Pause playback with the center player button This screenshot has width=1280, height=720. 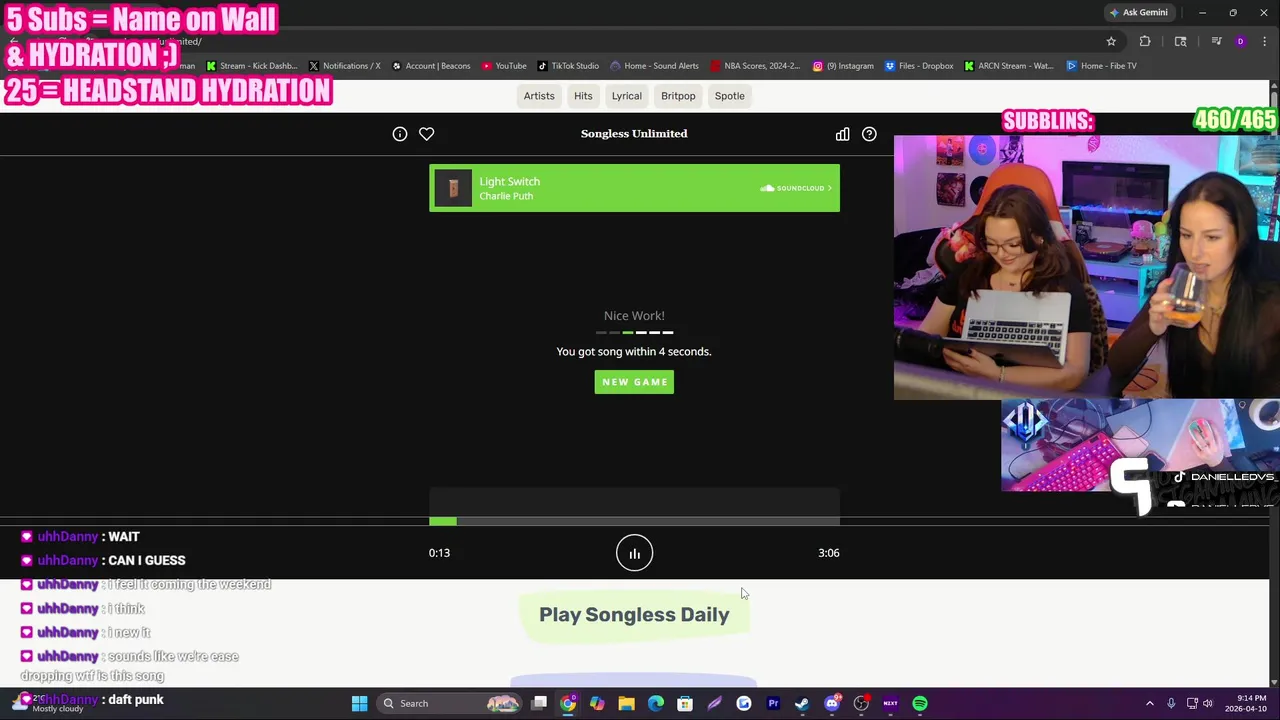634,553
